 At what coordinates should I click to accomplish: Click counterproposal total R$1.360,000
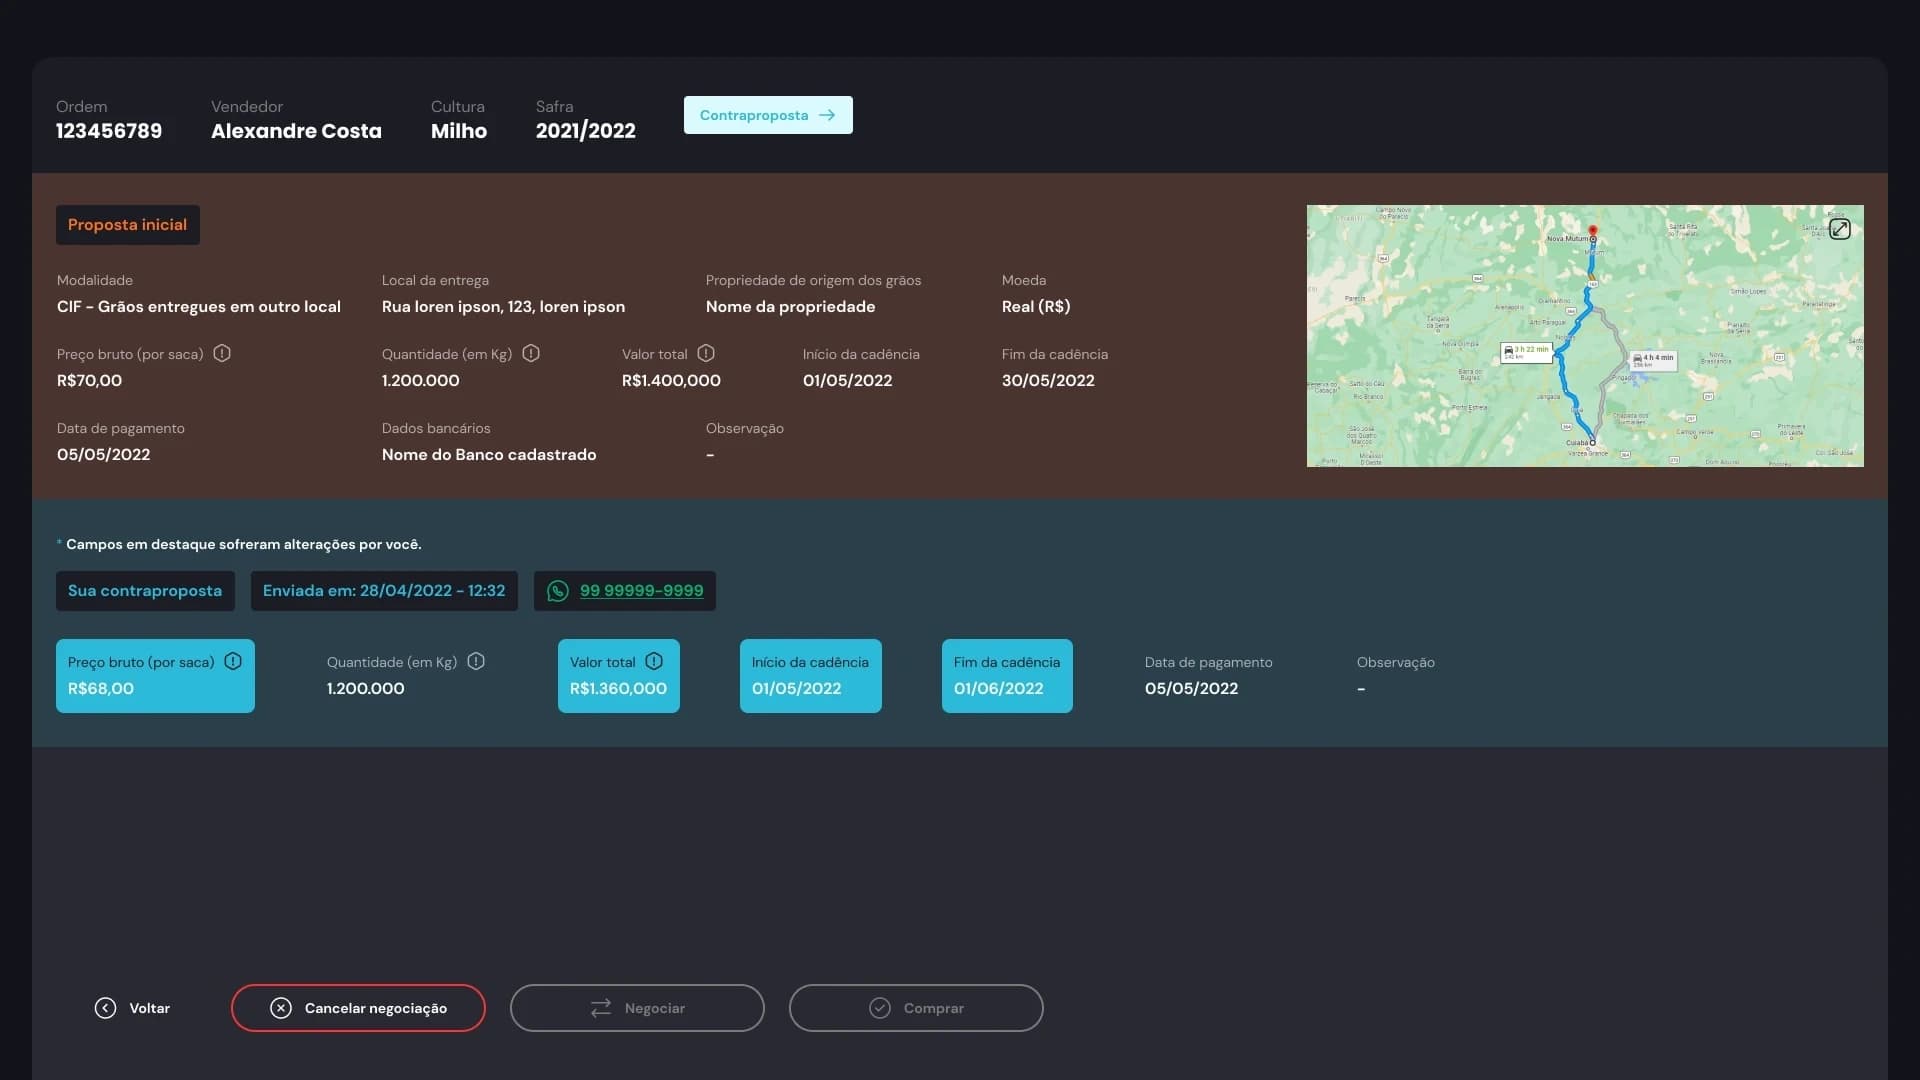pos(618,689)
